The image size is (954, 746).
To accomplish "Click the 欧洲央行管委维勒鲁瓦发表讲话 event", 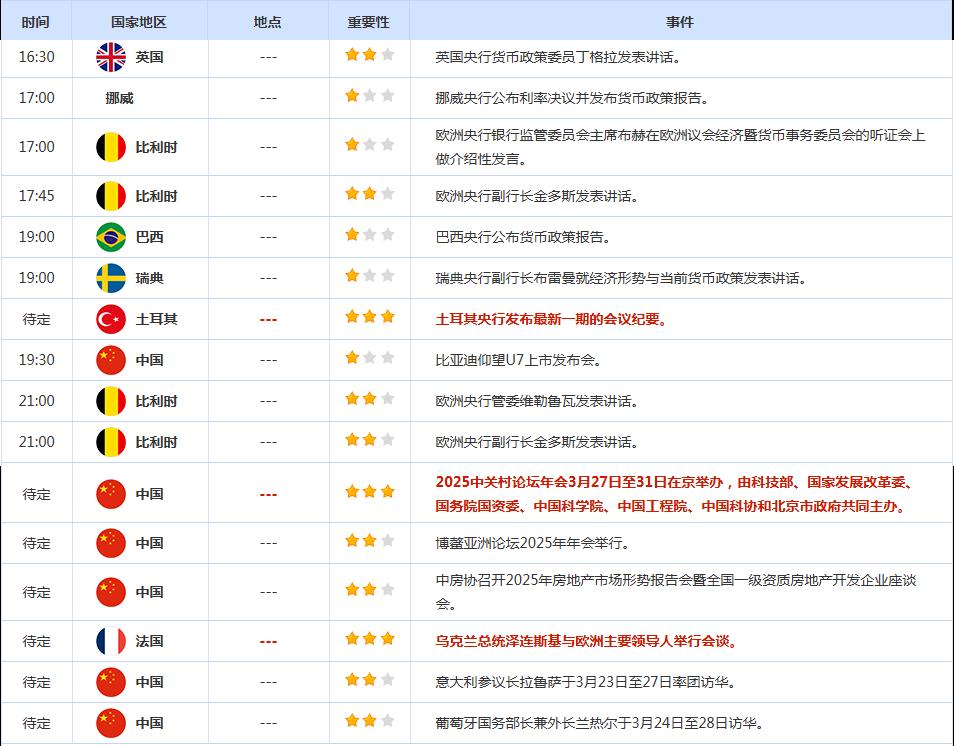I will [x=537, y=402].
